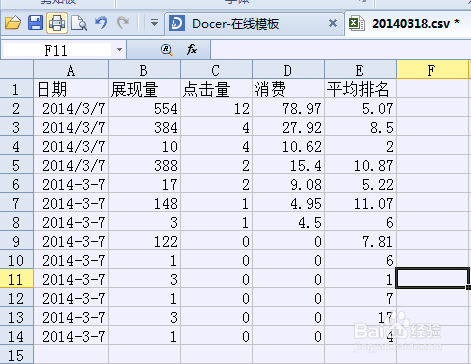Select row 5 header
471x364 pixels.
tap(16, 165)
